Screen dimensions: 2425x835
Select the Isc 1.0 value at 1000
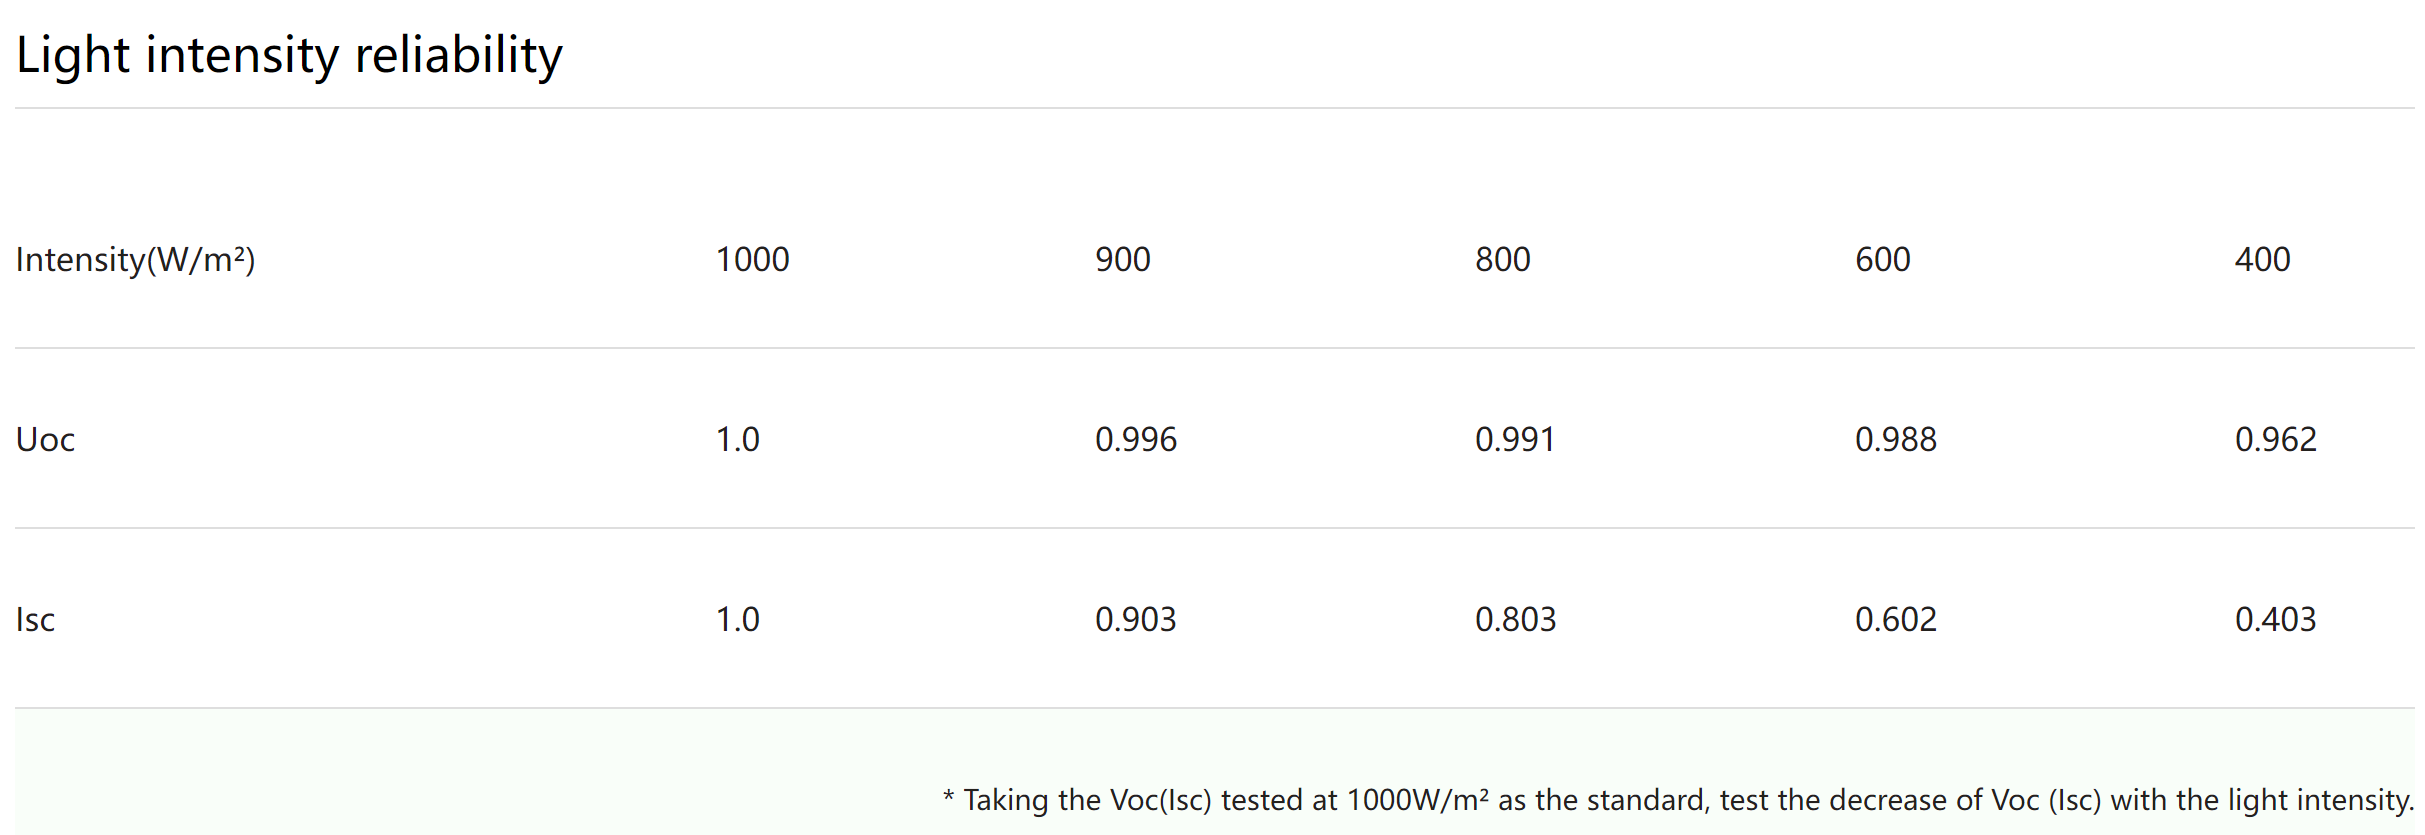coord(738,620)
